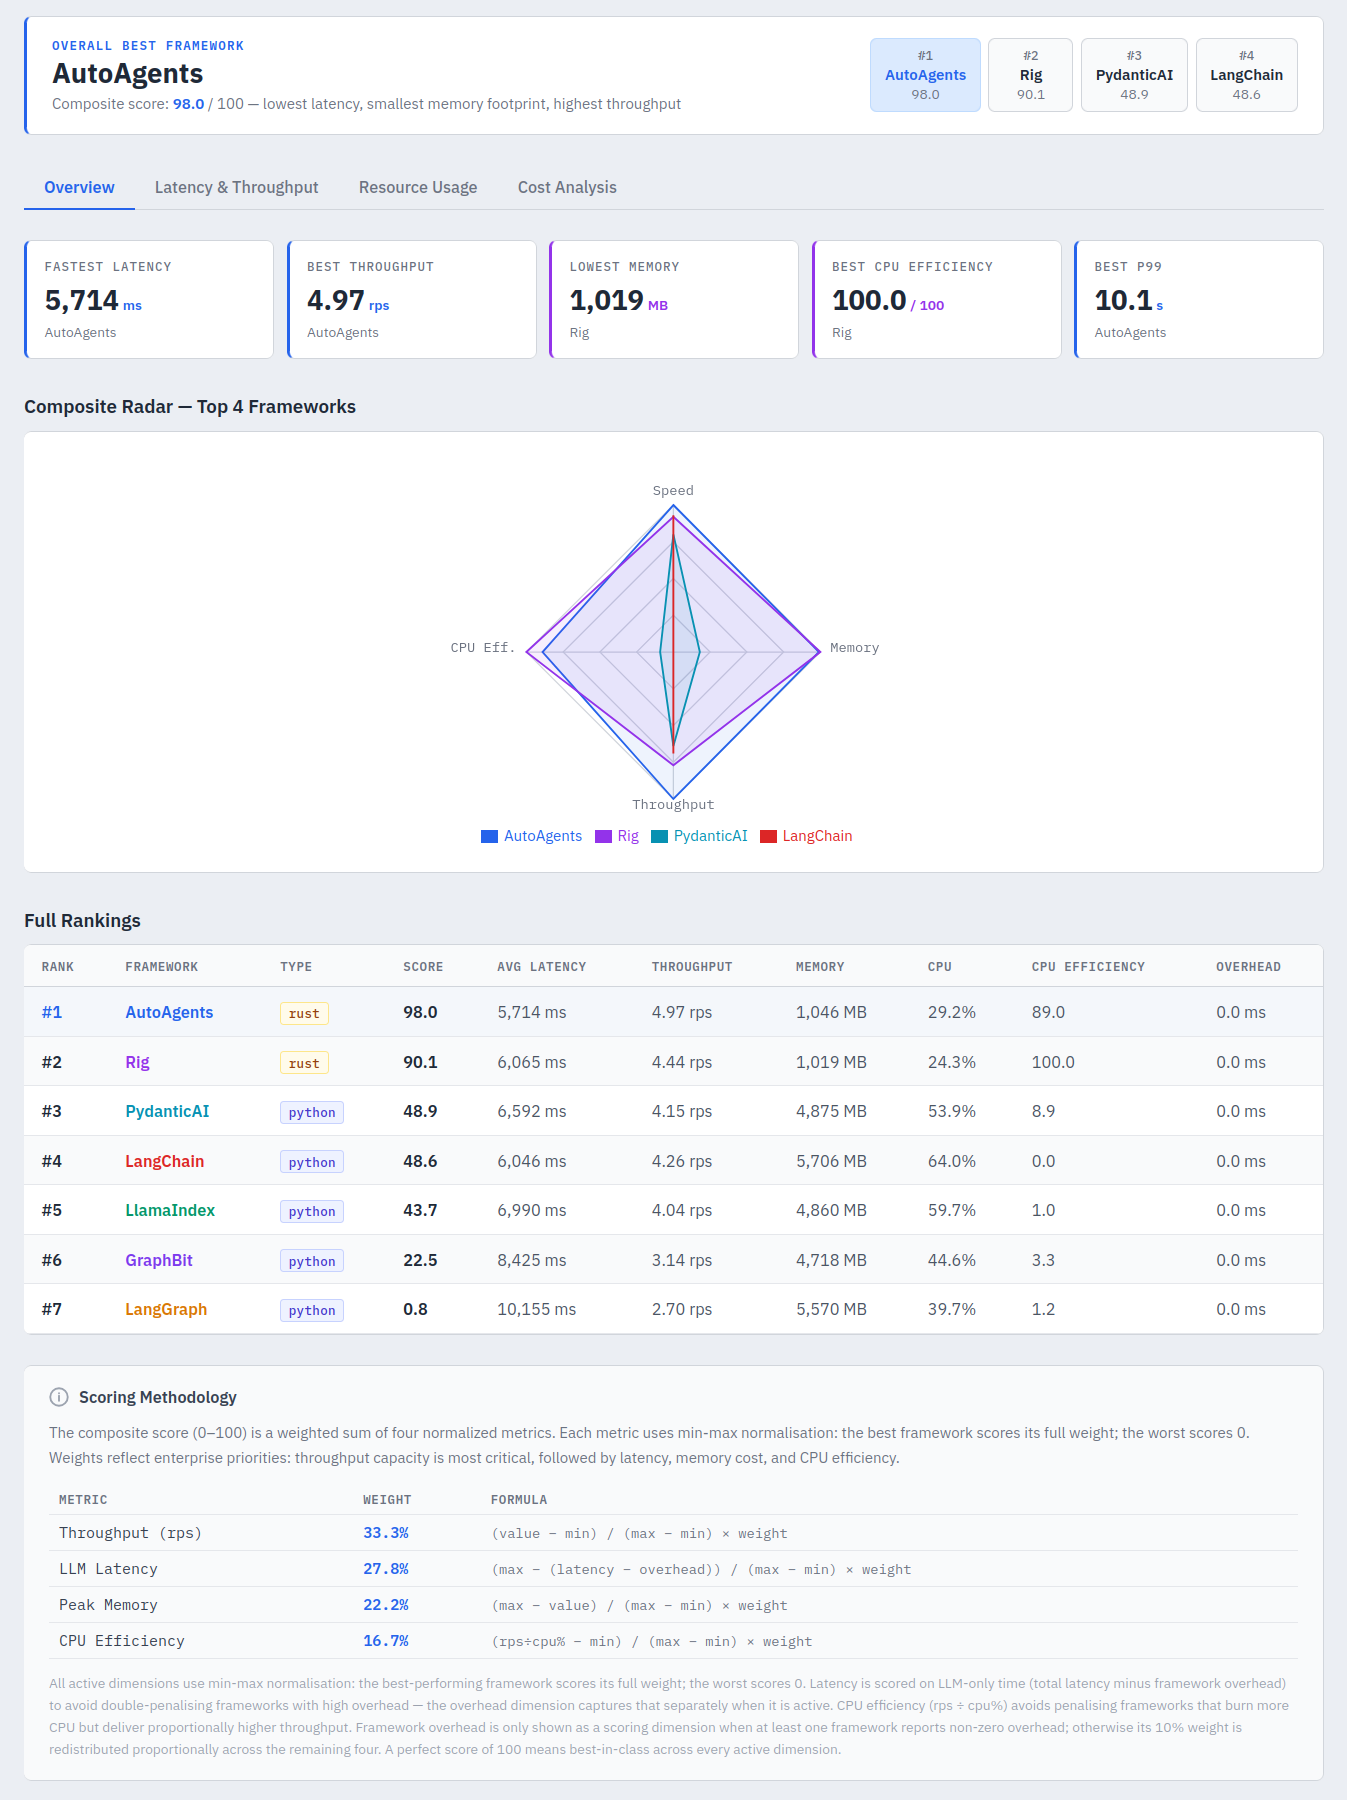Click the #1 AutoAgents rank badge
Image resolution: width=1347 pixels, height=1800 pixels.
[x=925, y=75]
